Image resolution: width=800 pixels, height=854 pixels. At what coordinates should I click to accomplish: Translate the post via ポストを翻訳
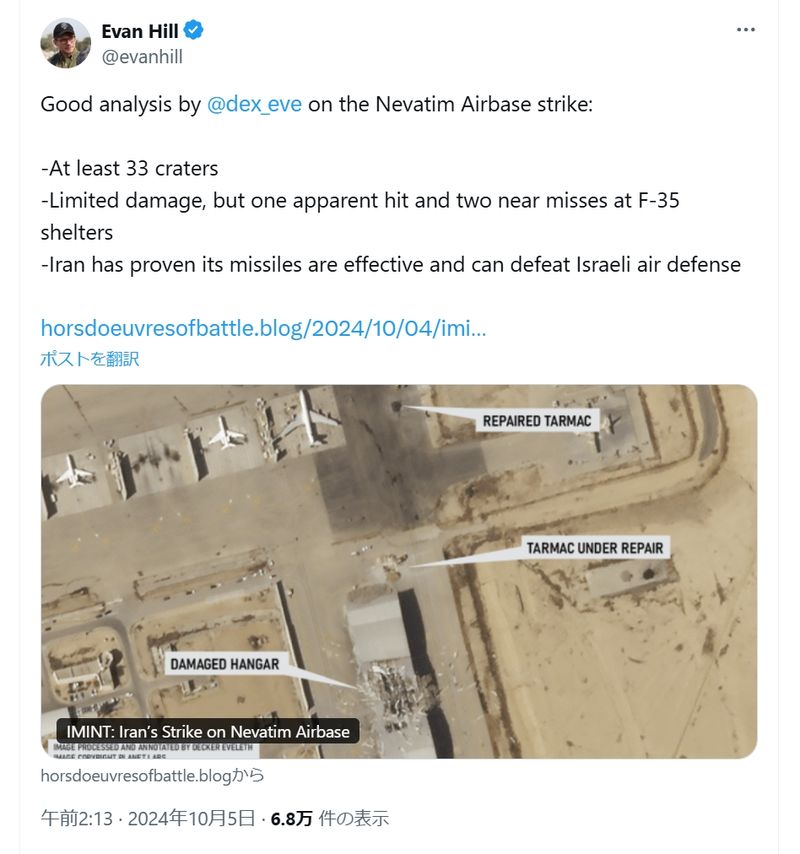pyautogui.click(x=90, y=358)
